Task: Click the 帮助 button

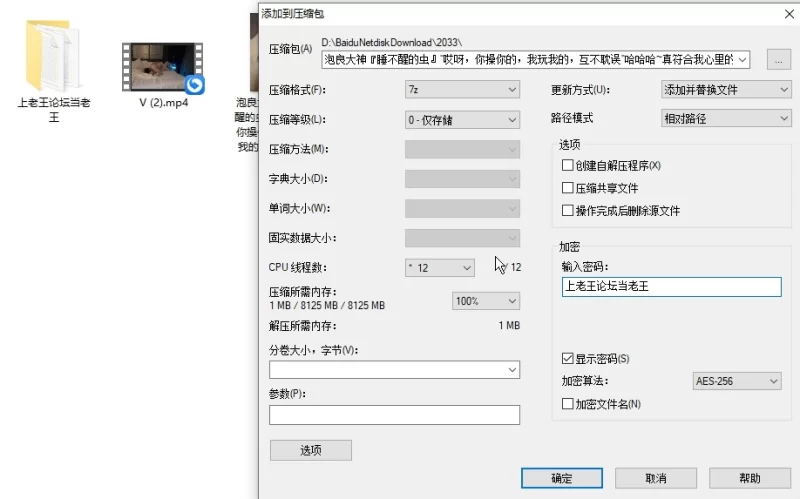Action: [749, 478]
